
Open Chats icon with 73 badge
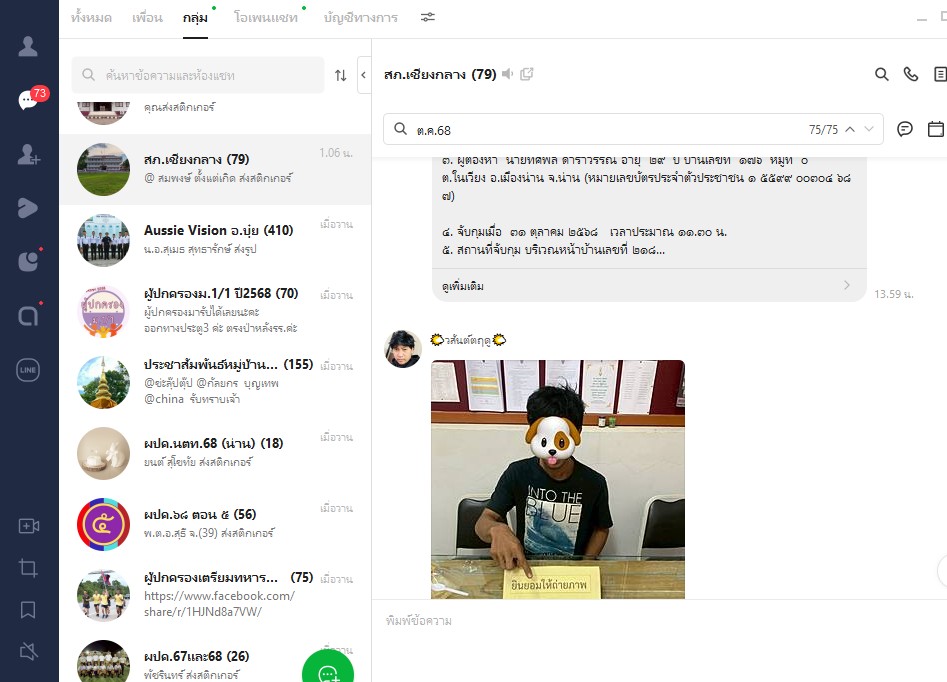[28, 100]
